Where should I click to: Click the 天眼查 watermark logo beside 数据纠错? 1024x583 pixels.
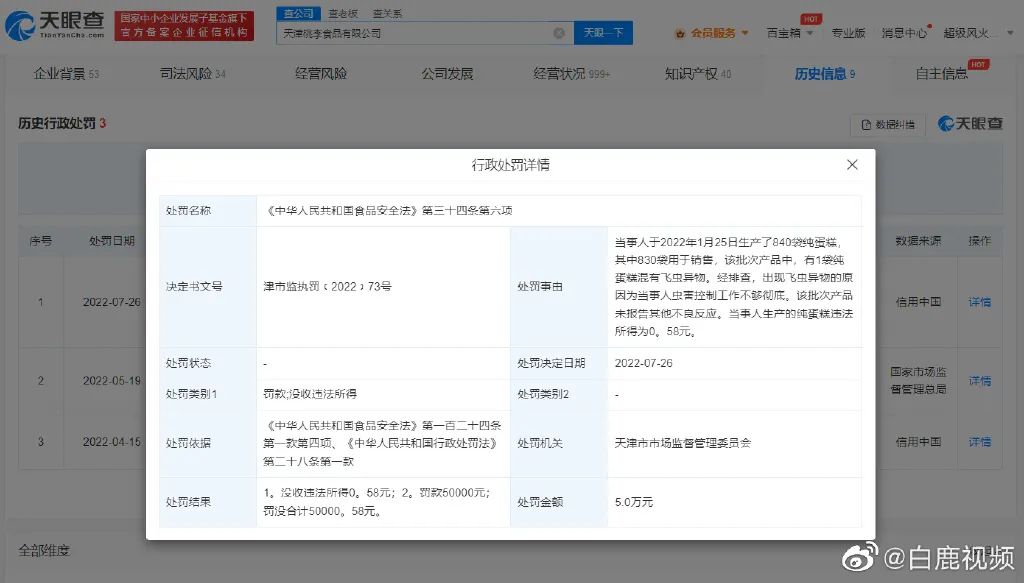click(970, 124)
